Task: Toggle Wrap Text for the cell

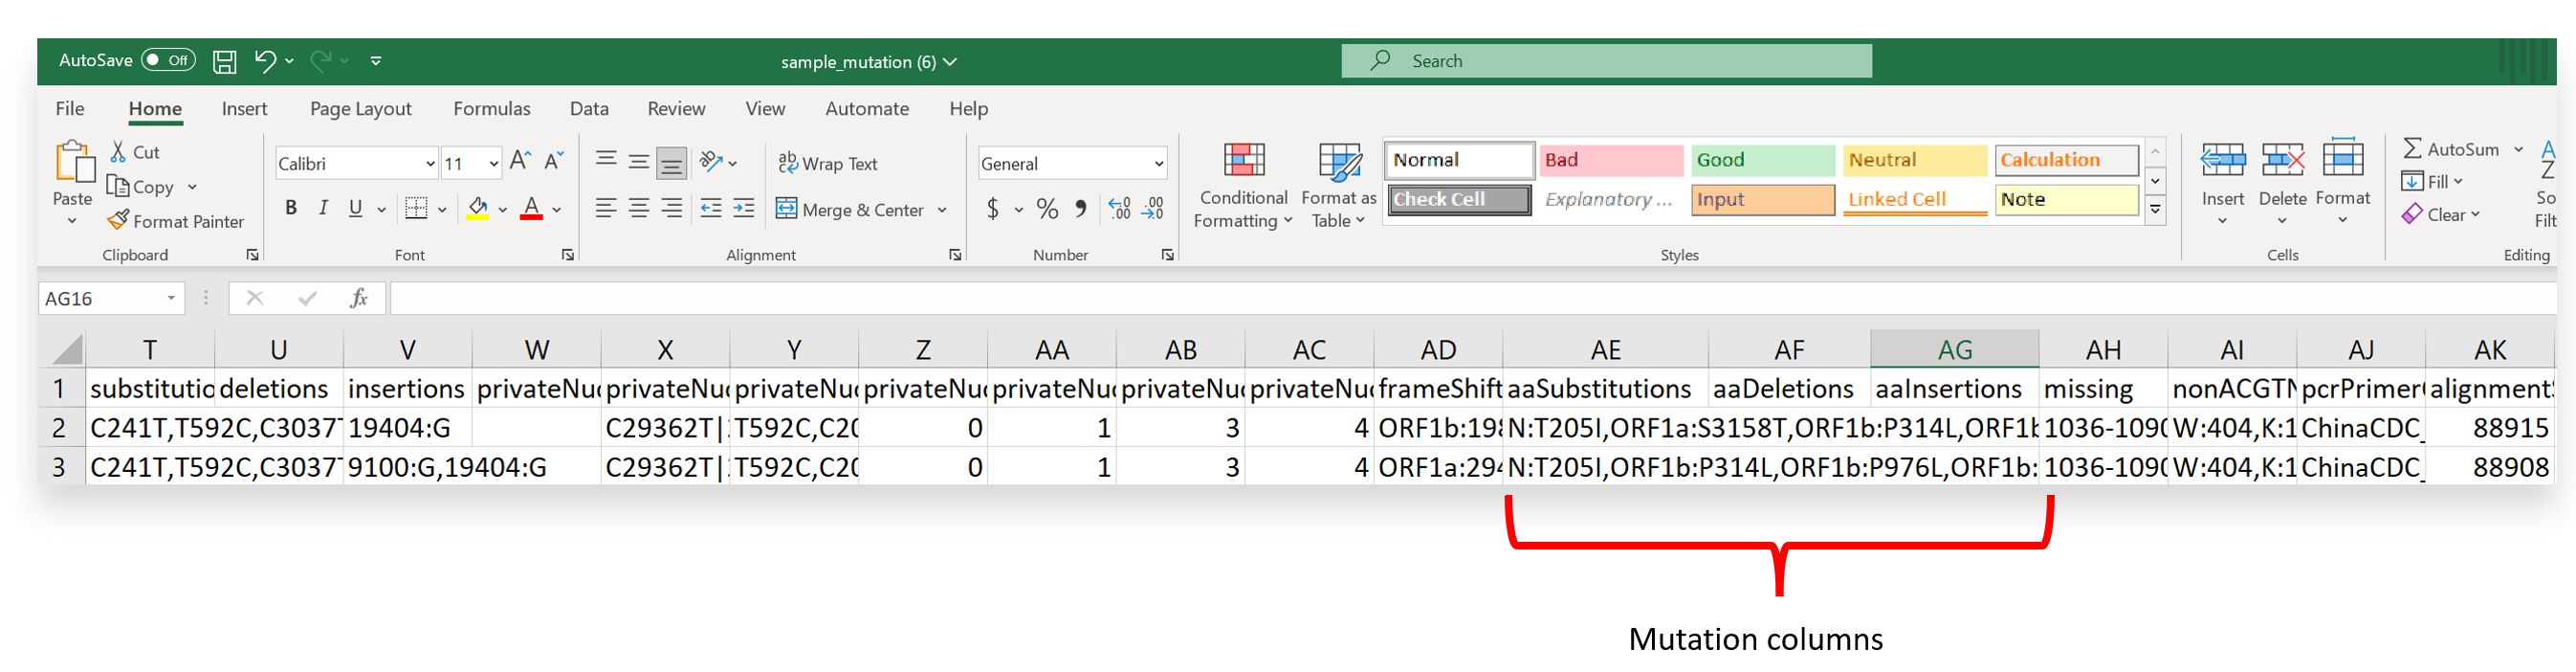Action: 827,164
